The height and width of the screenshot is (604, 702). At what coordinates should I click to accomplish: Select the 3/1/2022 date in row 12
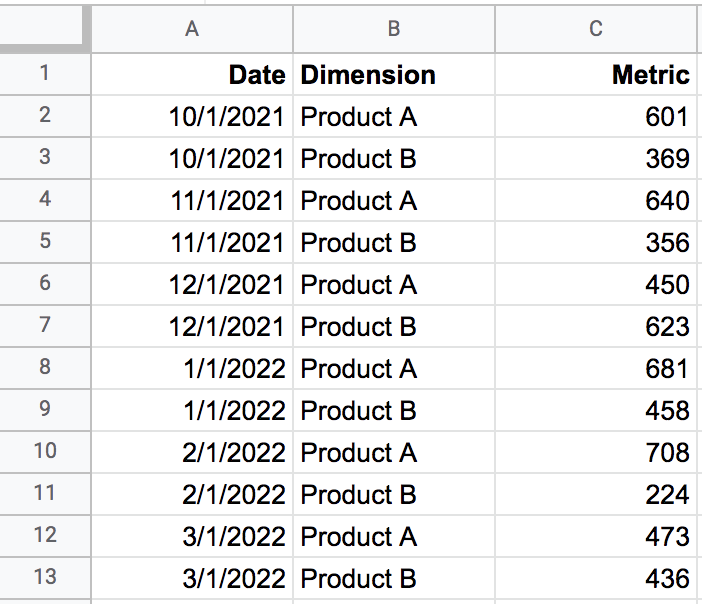coord(192,537)
